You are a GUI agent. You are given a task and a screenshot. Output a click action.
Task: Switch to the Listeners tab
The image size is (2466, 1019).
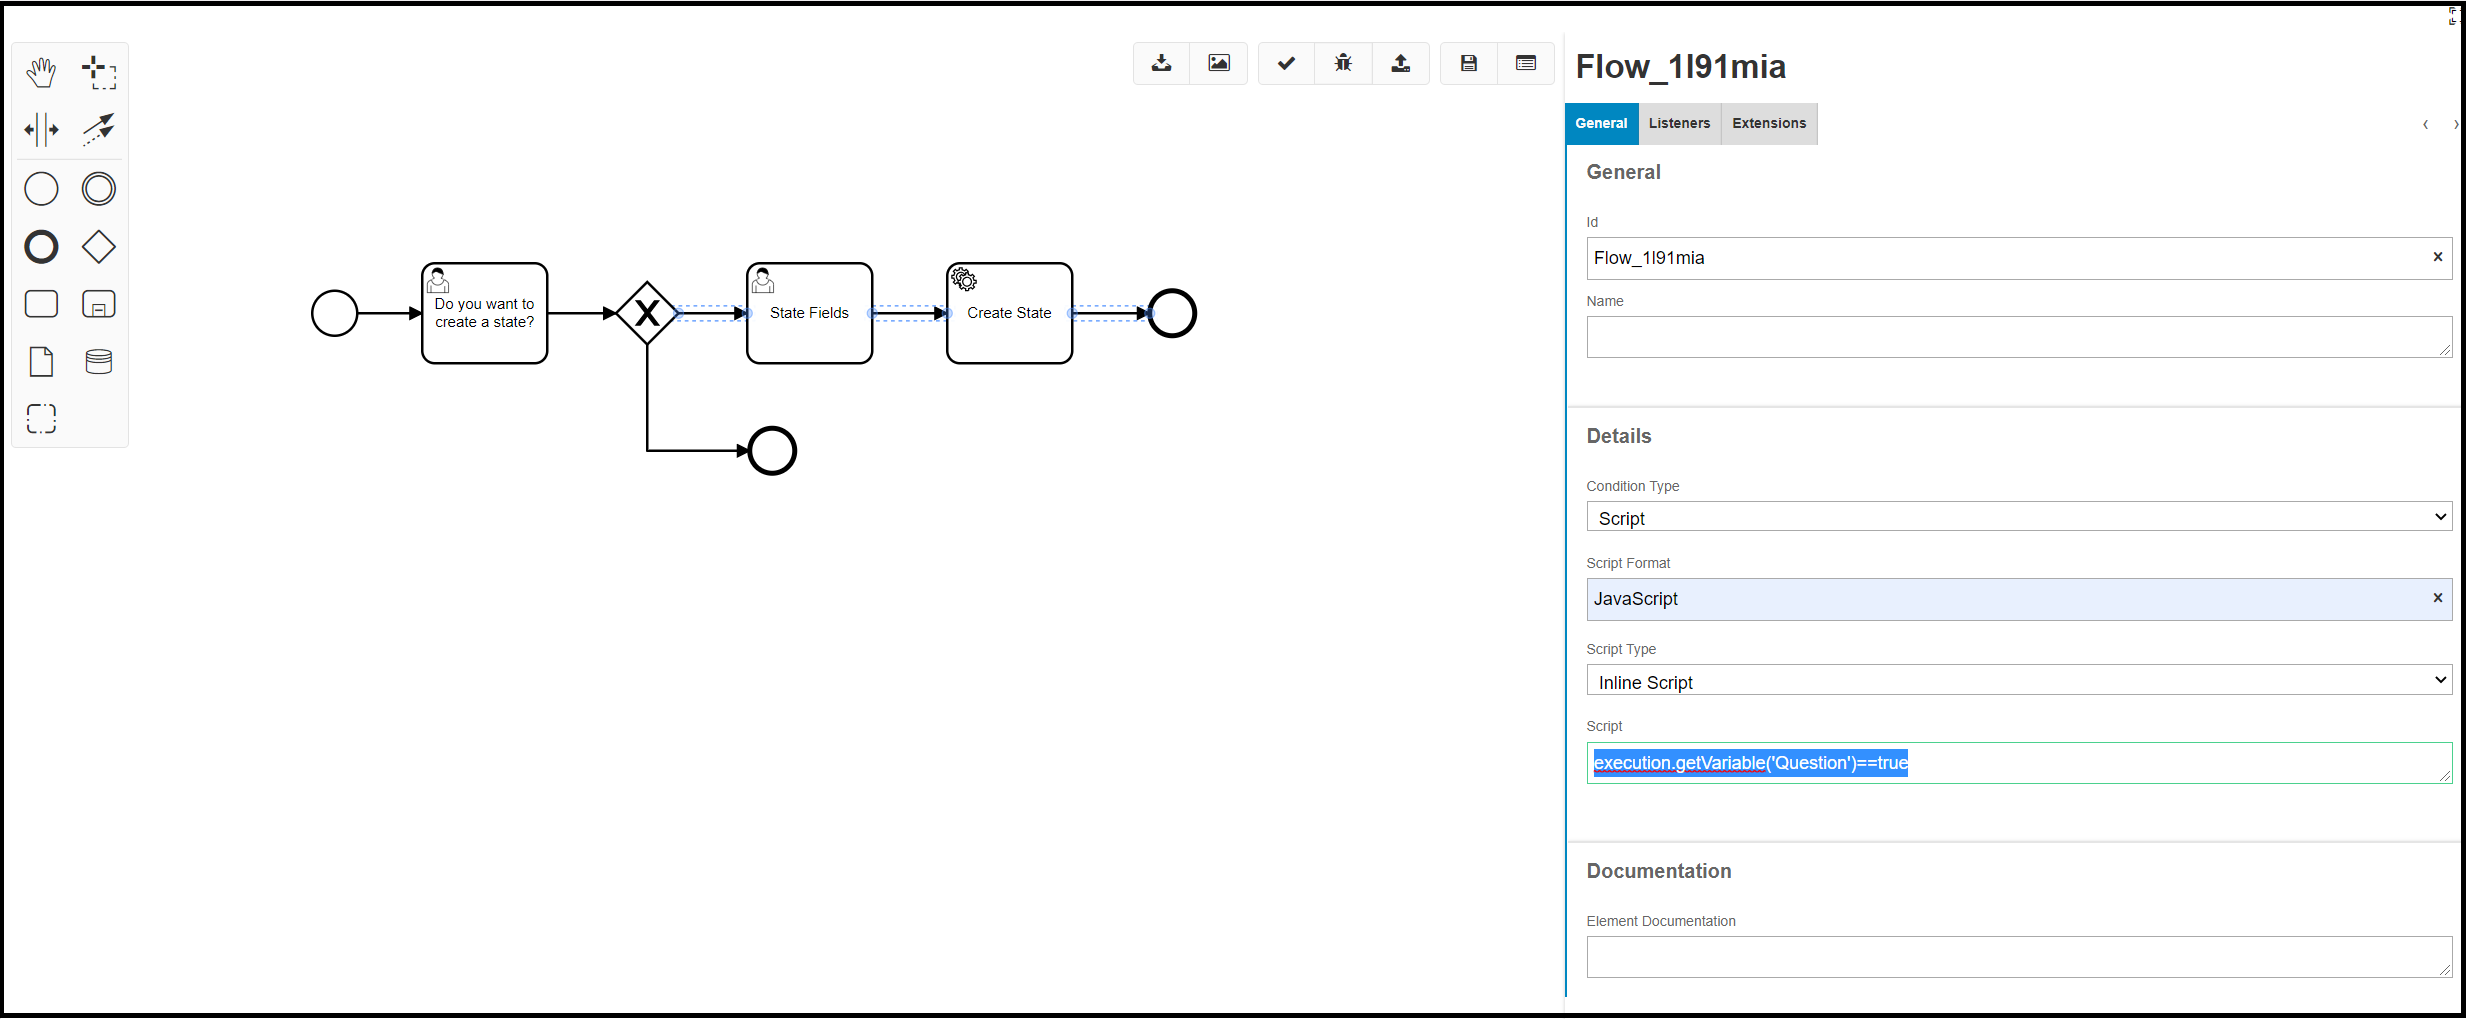point(1679,124)
